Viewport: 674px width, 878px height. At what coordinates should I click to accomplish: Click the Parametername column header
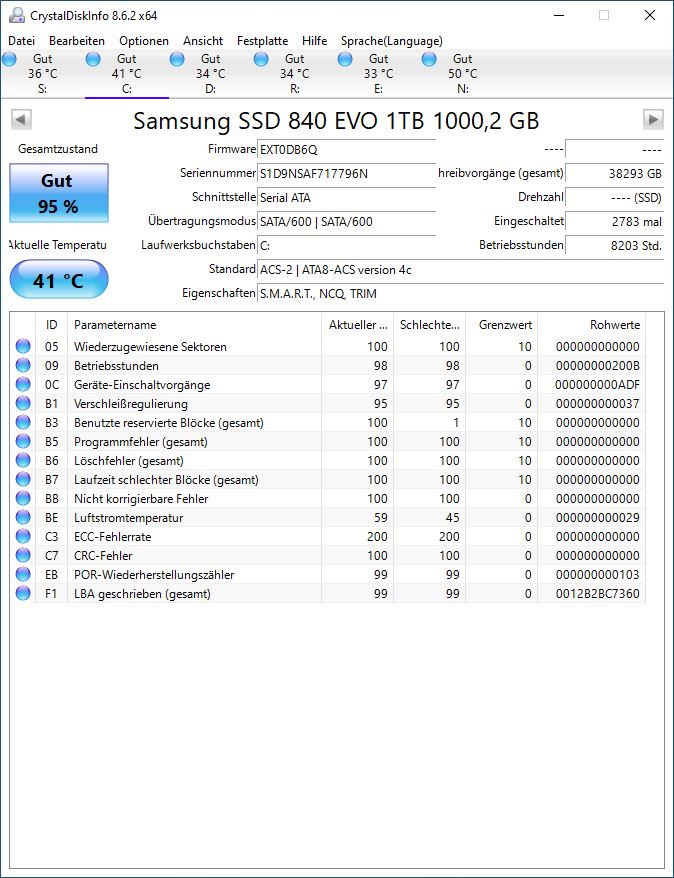pos(194,325)
